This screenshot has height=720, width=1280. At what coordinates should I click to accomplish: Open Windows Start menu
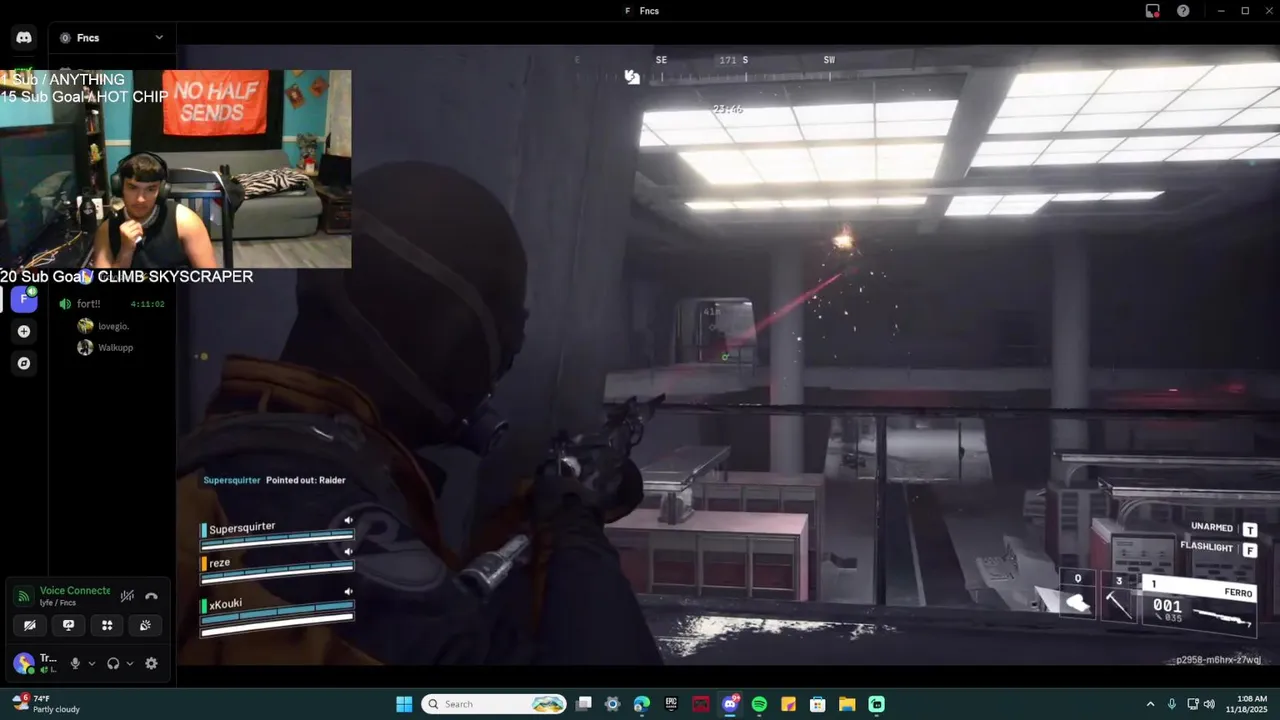404,704
